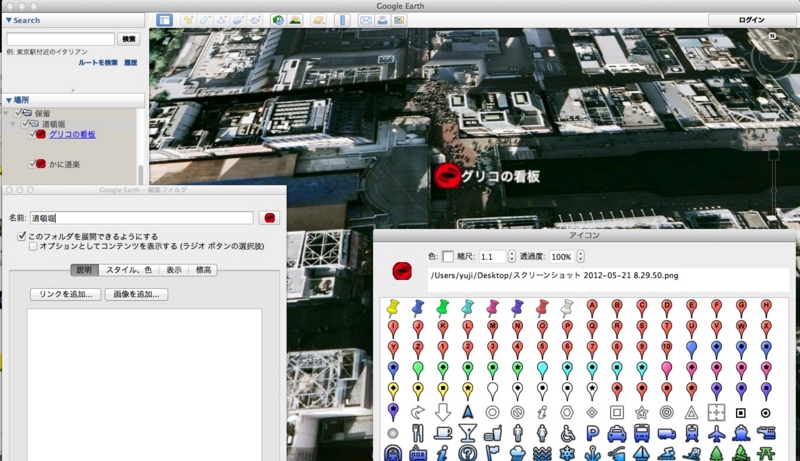The width and height of the screenshot is (800, 461).
Task: Collapse the Search panel header triangle
Action: point(9,20)
